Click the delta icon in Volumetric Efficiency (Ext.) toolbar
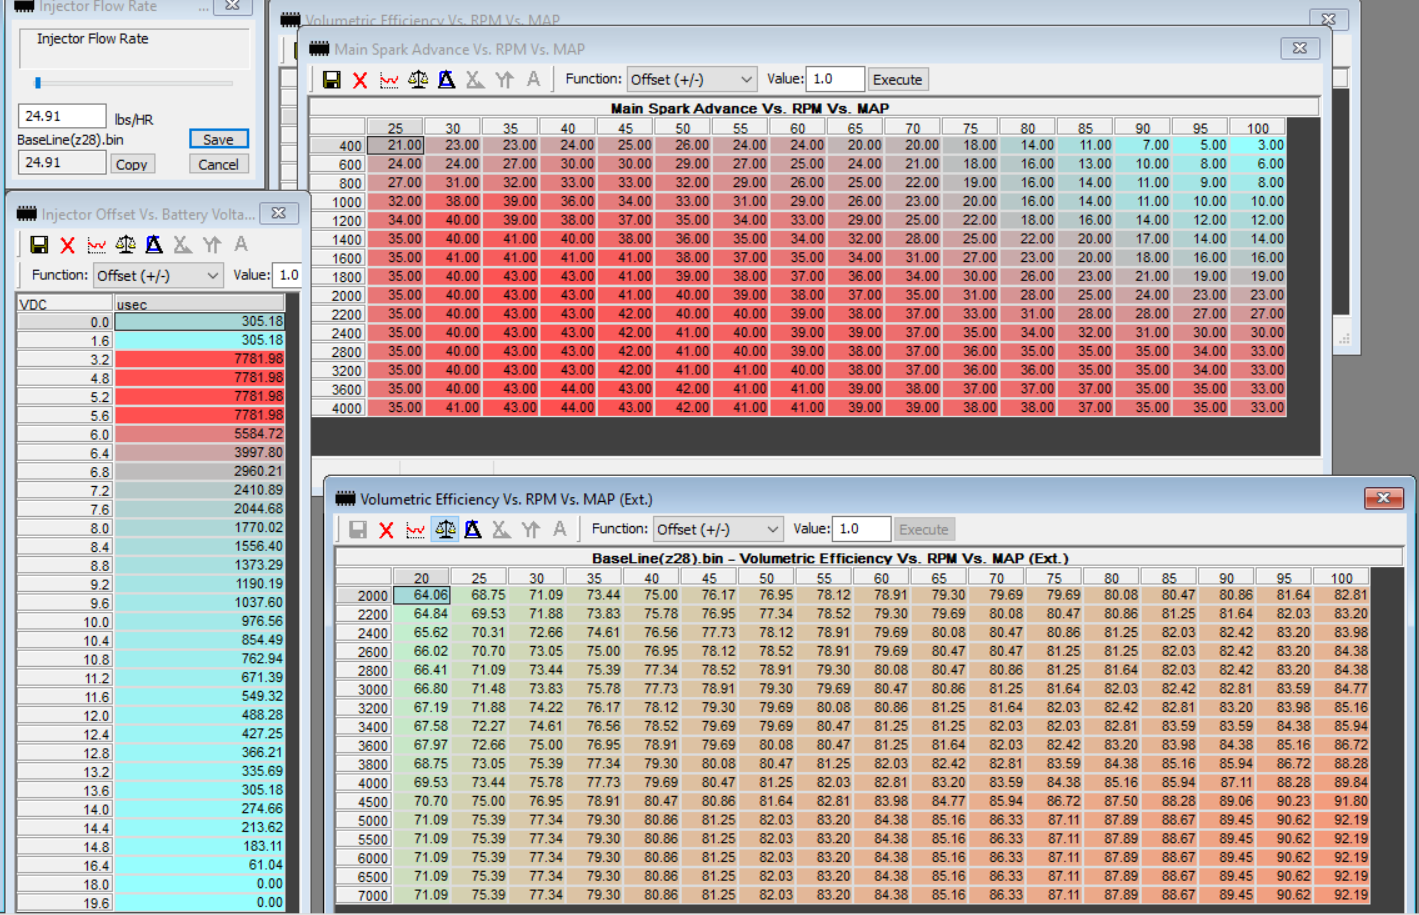 473,530
